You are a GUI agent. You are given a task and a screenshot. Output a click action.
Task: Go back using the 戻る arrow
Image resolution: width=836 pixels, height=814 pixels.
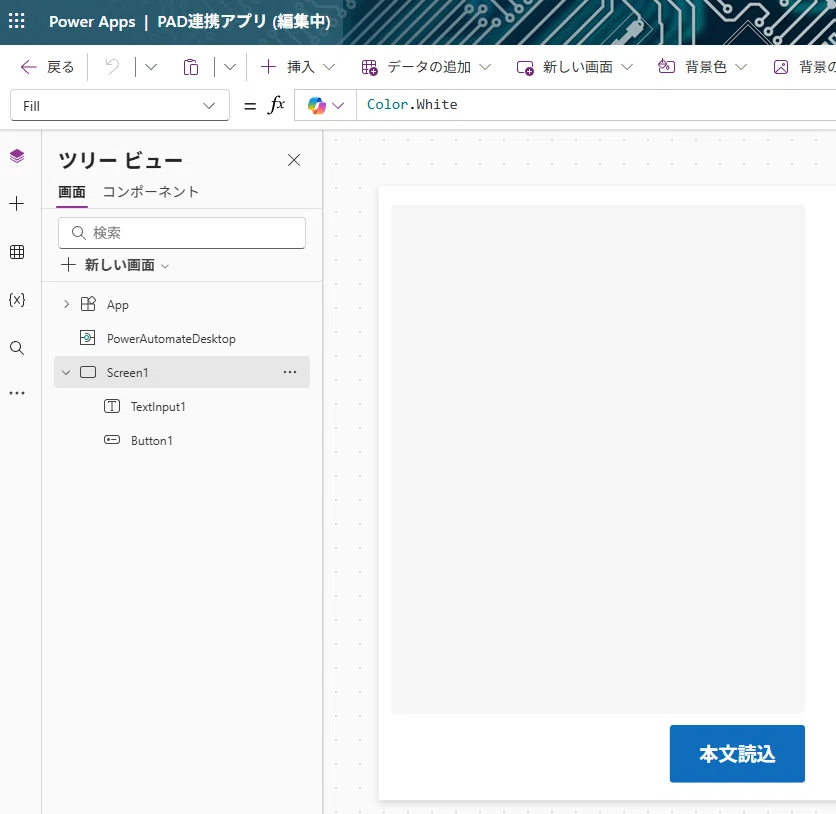pyautogui.click(x=46, y=67)
